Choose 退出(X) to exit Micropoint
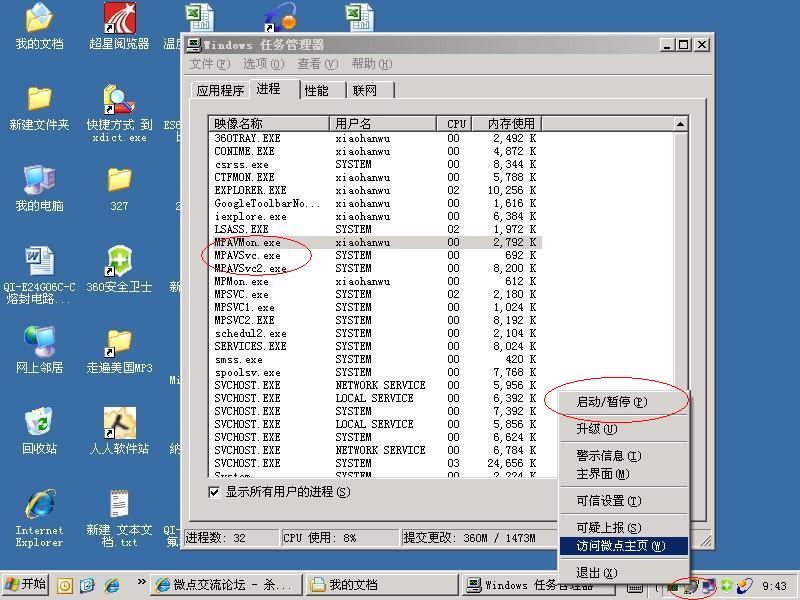Viewport: 800px width, 600px height. tap(623, 573)
